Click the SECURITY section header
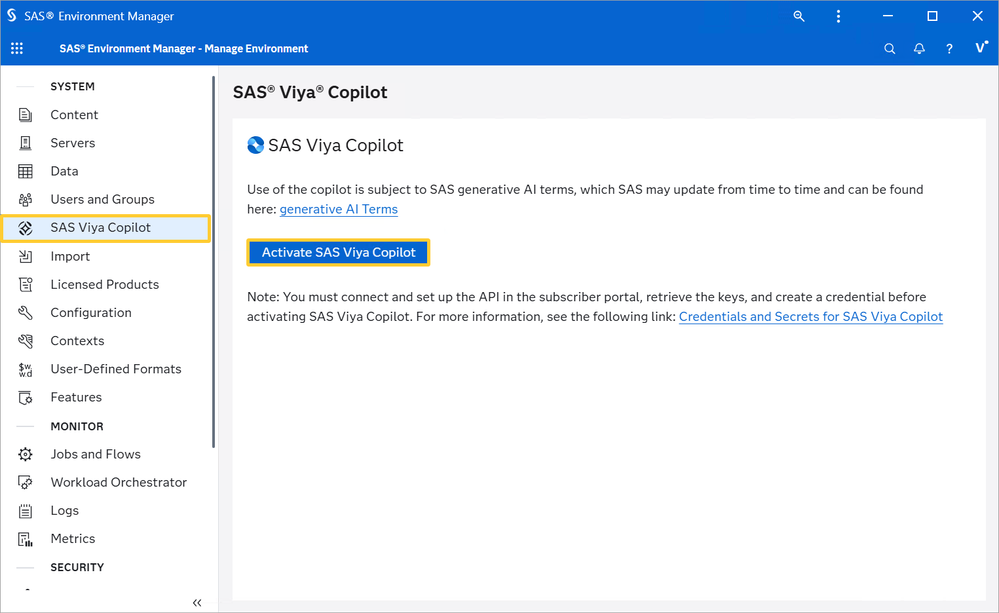999x613 pixels. pyautogui.click(x=77, y=567)
